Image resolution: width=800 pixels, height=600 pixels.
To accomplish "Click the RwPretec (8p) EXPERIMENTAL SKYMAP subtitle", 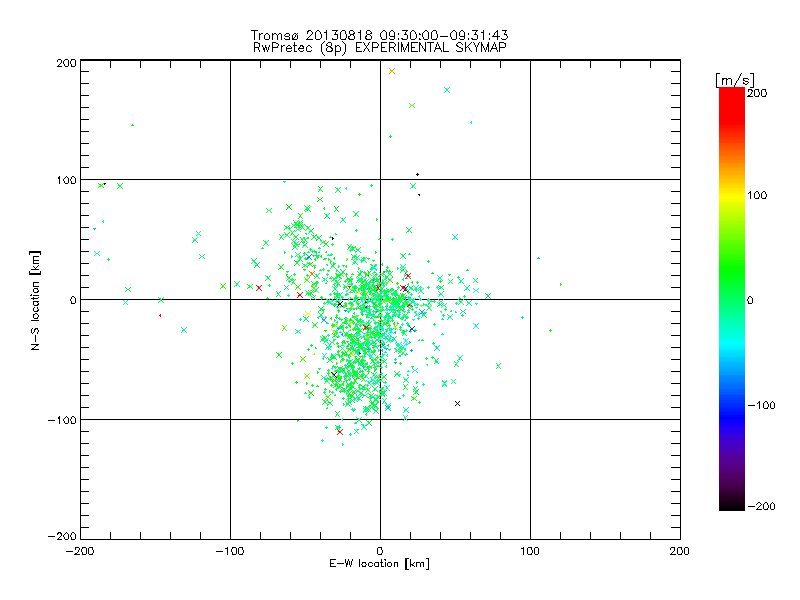I will click(x=380, y=48).
